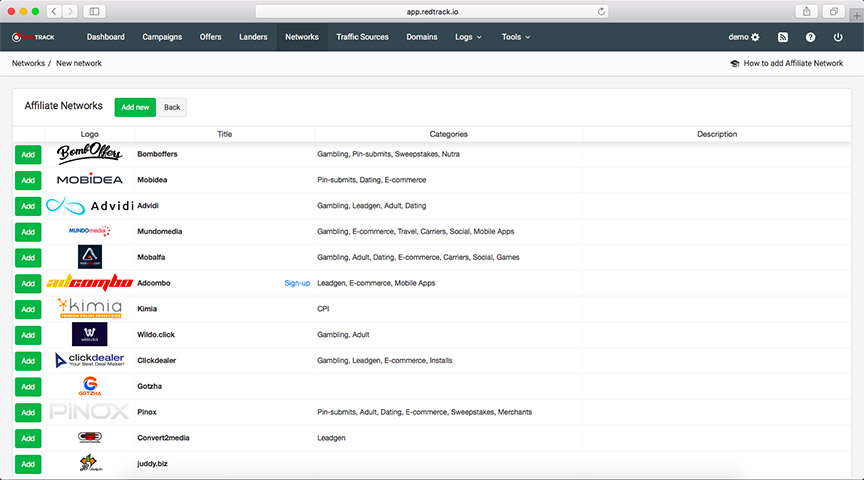Click the Back button
The height and width of the screenshot is (480, 864).
(172, 107)
